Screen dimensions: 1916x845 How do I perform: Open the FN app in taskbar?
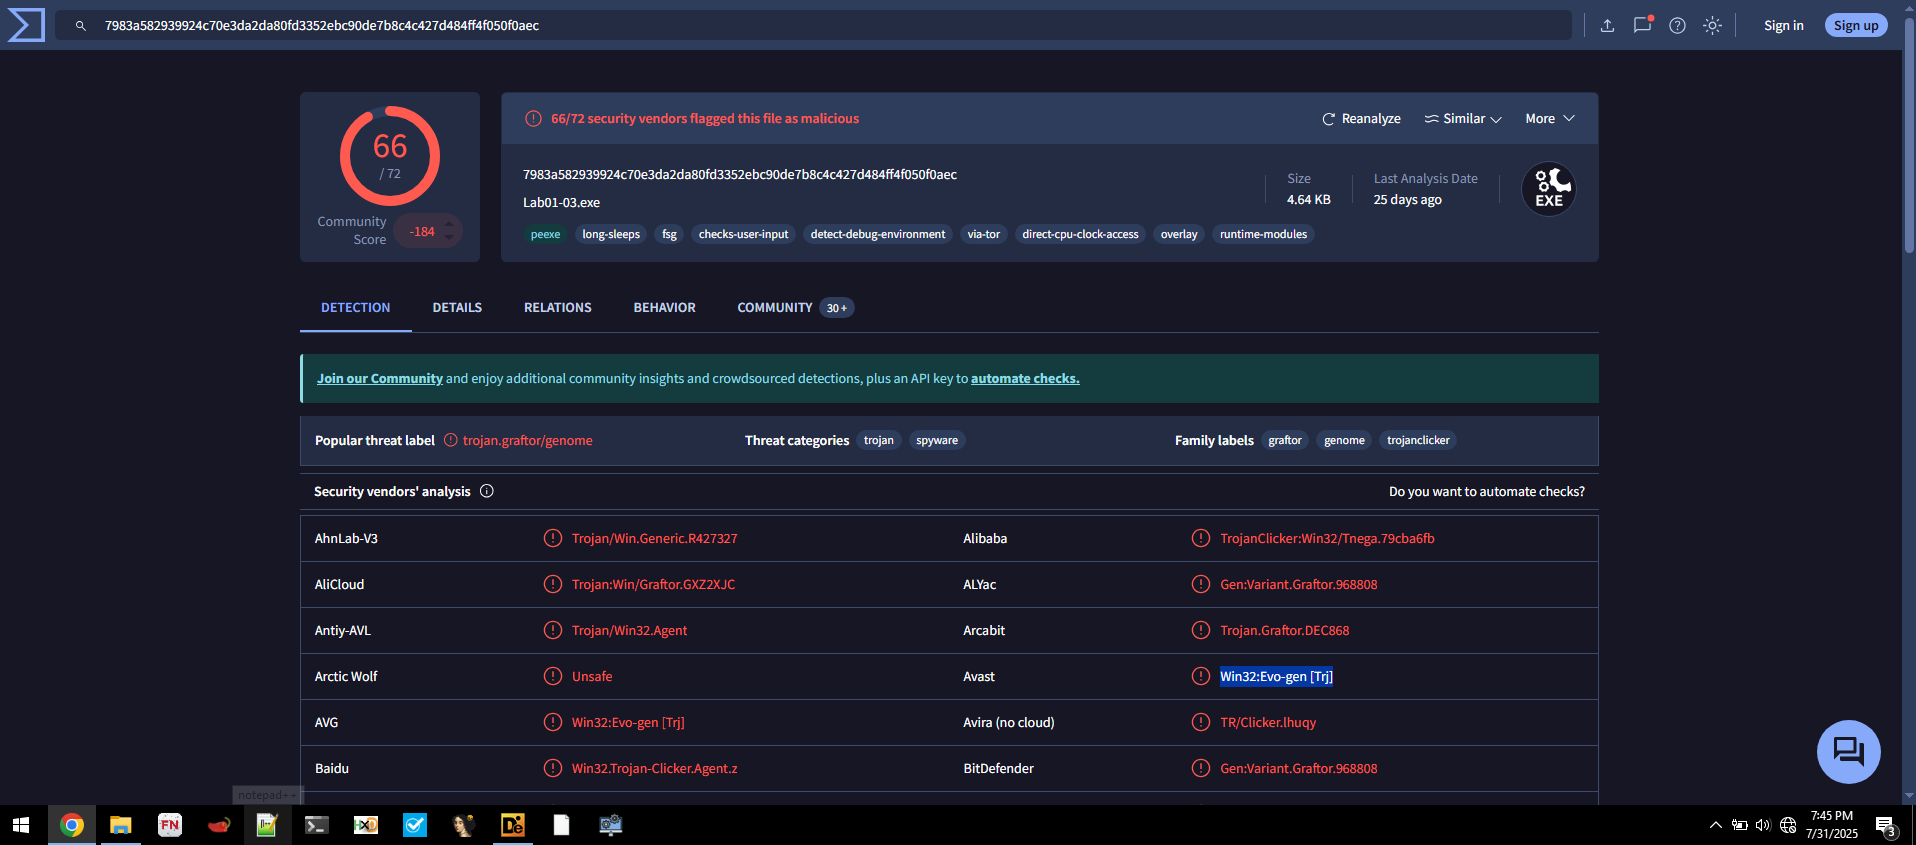click(x=170, y=825)
